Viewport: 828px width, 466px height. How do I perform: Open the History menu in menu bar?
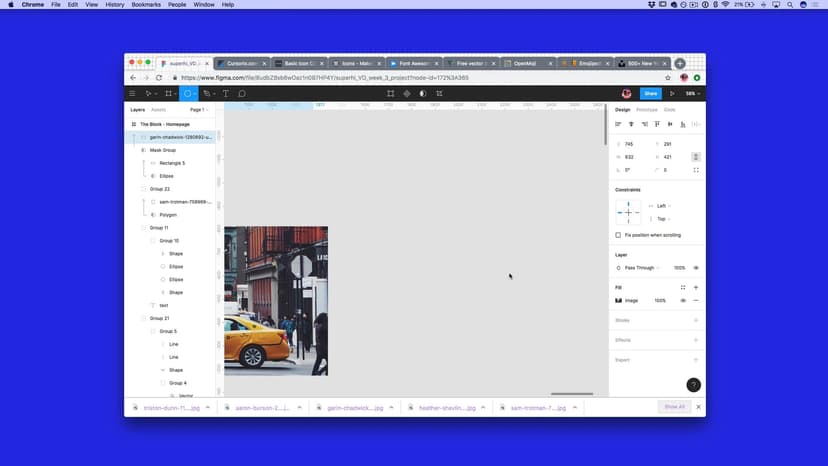click(x=115, y=5)
